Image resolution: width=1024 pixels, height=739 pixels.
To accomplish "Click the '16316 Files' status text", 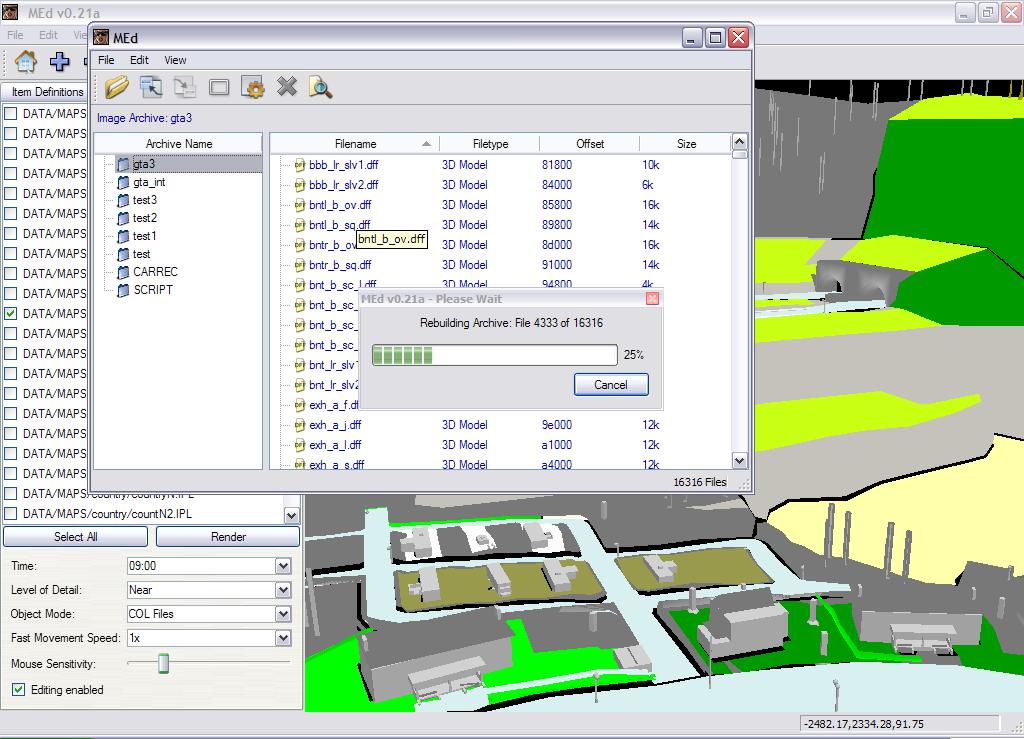I will pos(699,482).
